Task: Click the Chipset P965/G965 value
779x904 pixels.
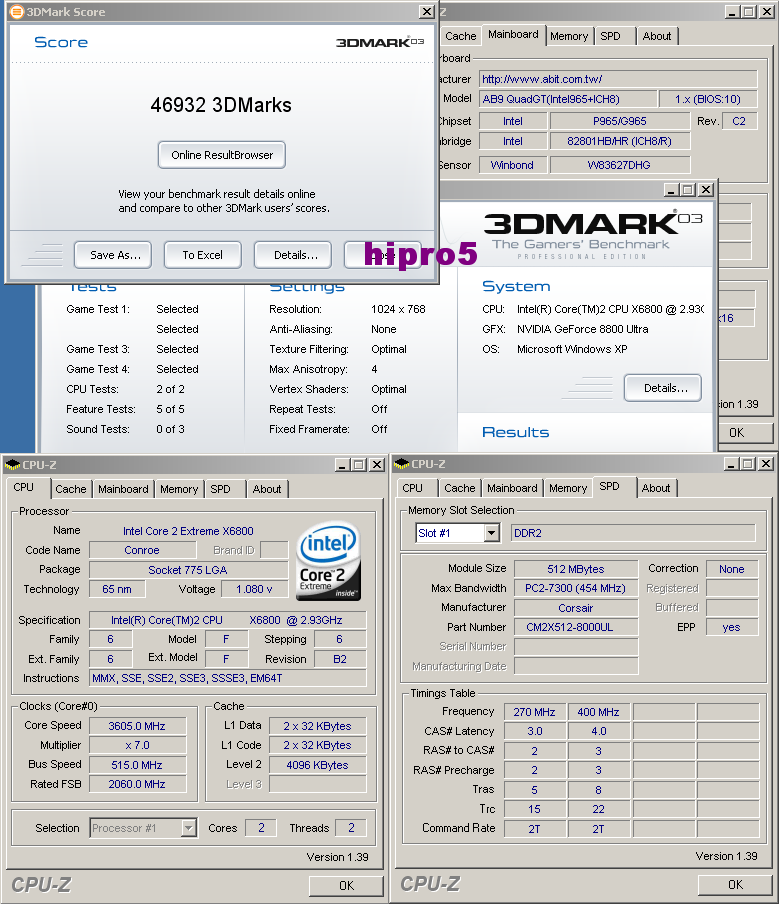Action: point(620,121)
